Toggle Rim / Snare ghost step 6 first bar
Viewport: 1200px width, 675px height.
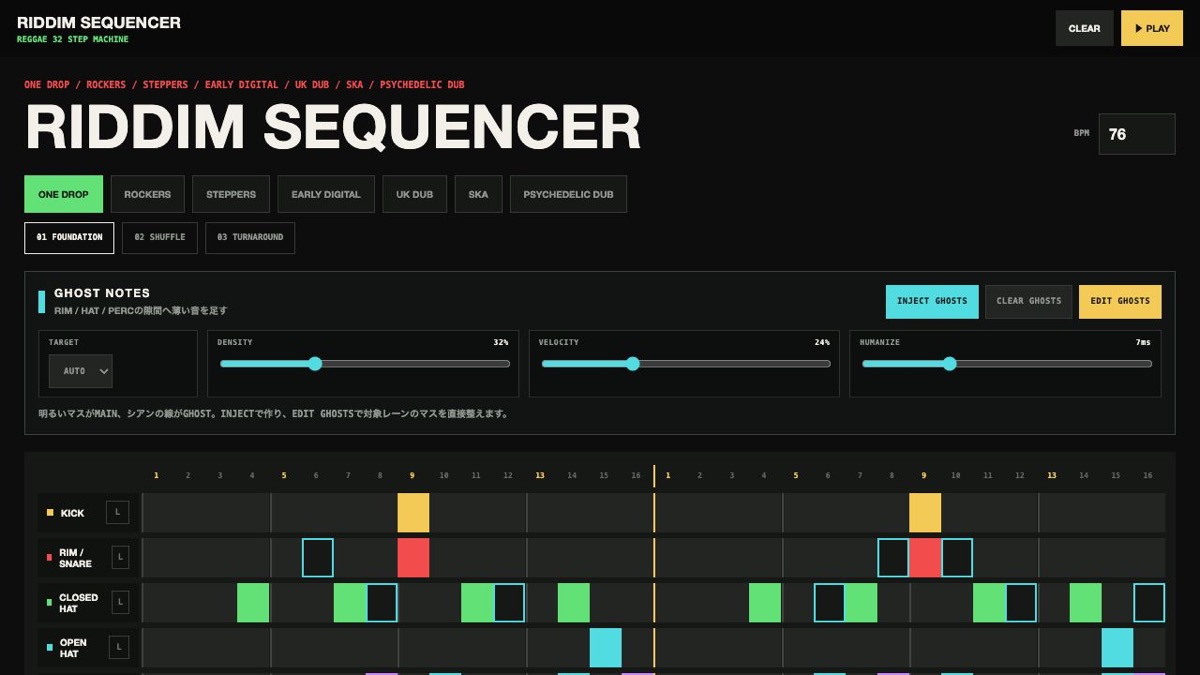click(318, 558)
